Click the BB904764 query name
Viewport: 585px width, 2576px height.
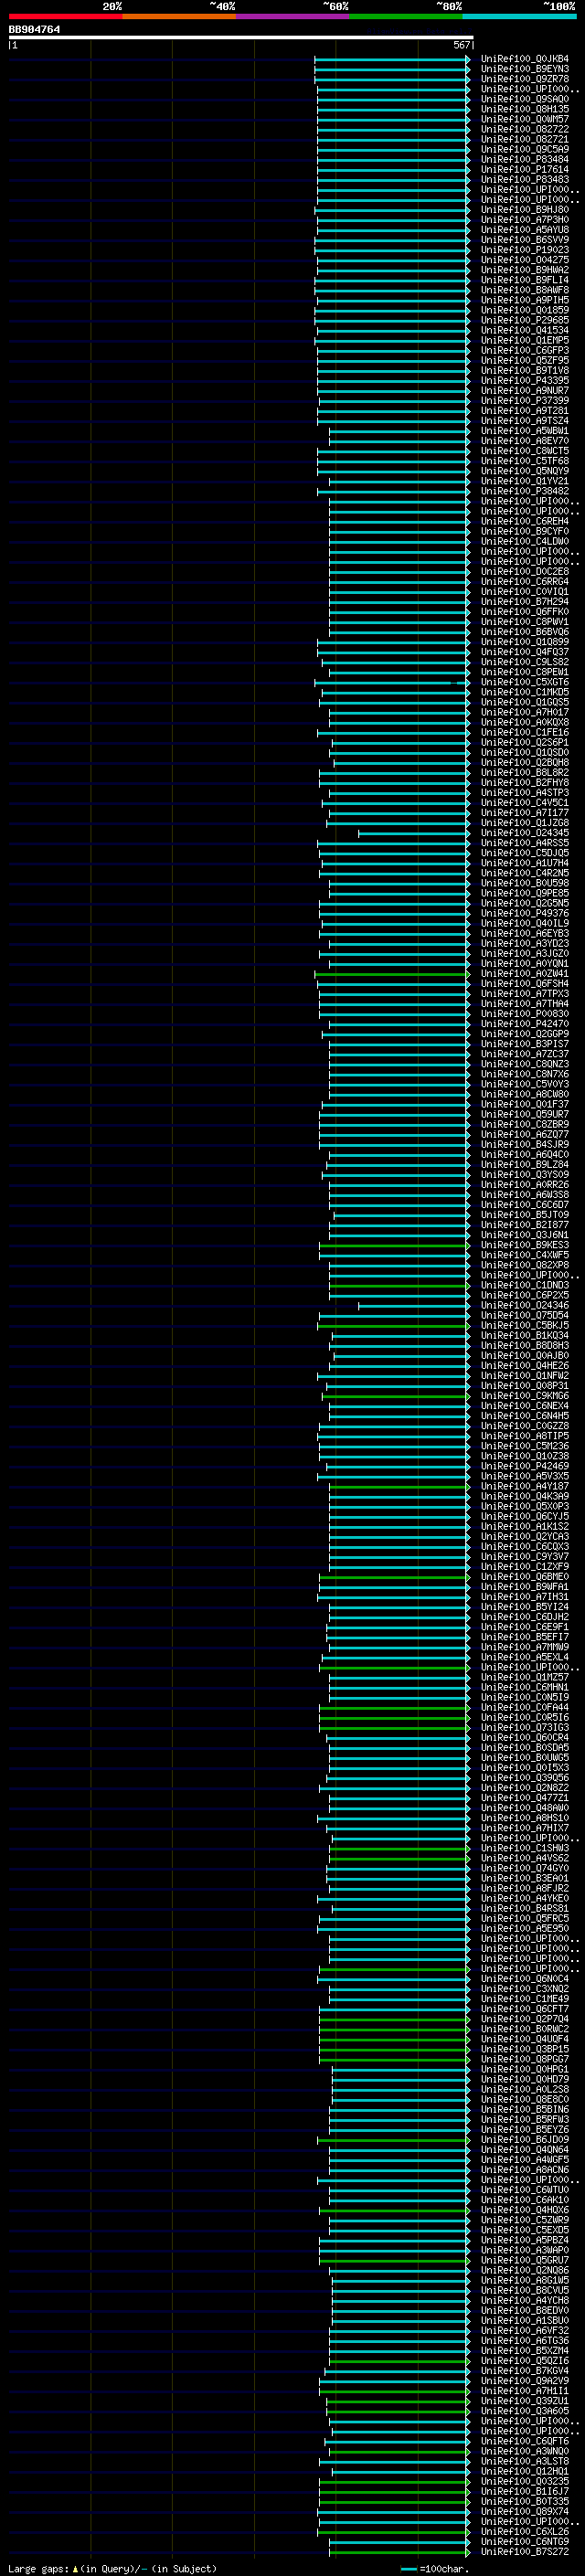[x=34, y=30]
